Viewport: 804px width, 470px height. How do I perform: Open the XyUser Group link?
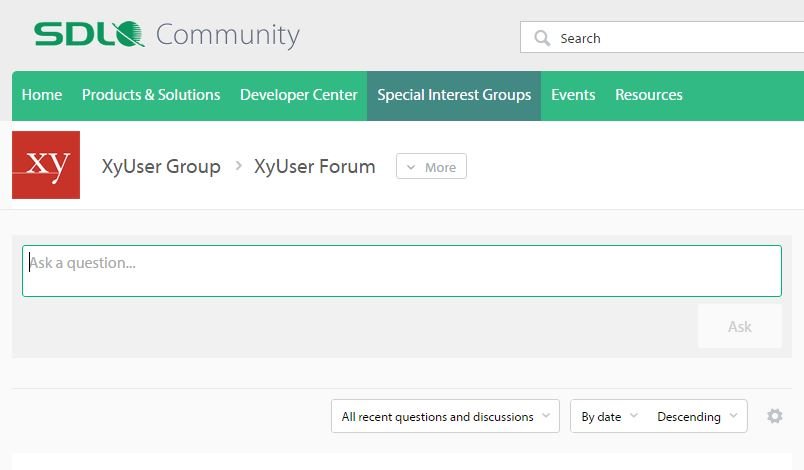(x=161, y=167)
